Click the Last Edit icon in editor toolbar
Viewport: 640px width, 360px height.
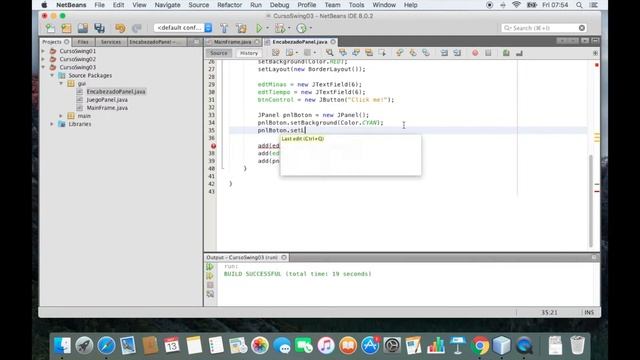(276, 53)
